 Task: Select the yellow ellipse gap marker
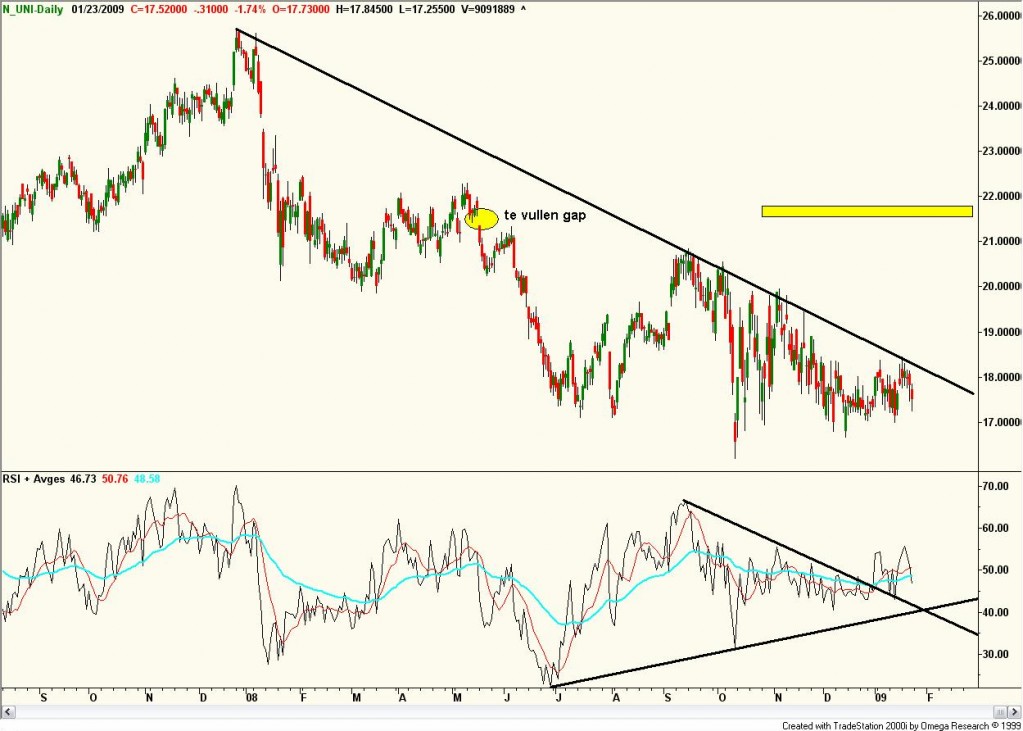click(x=480, y=217)
